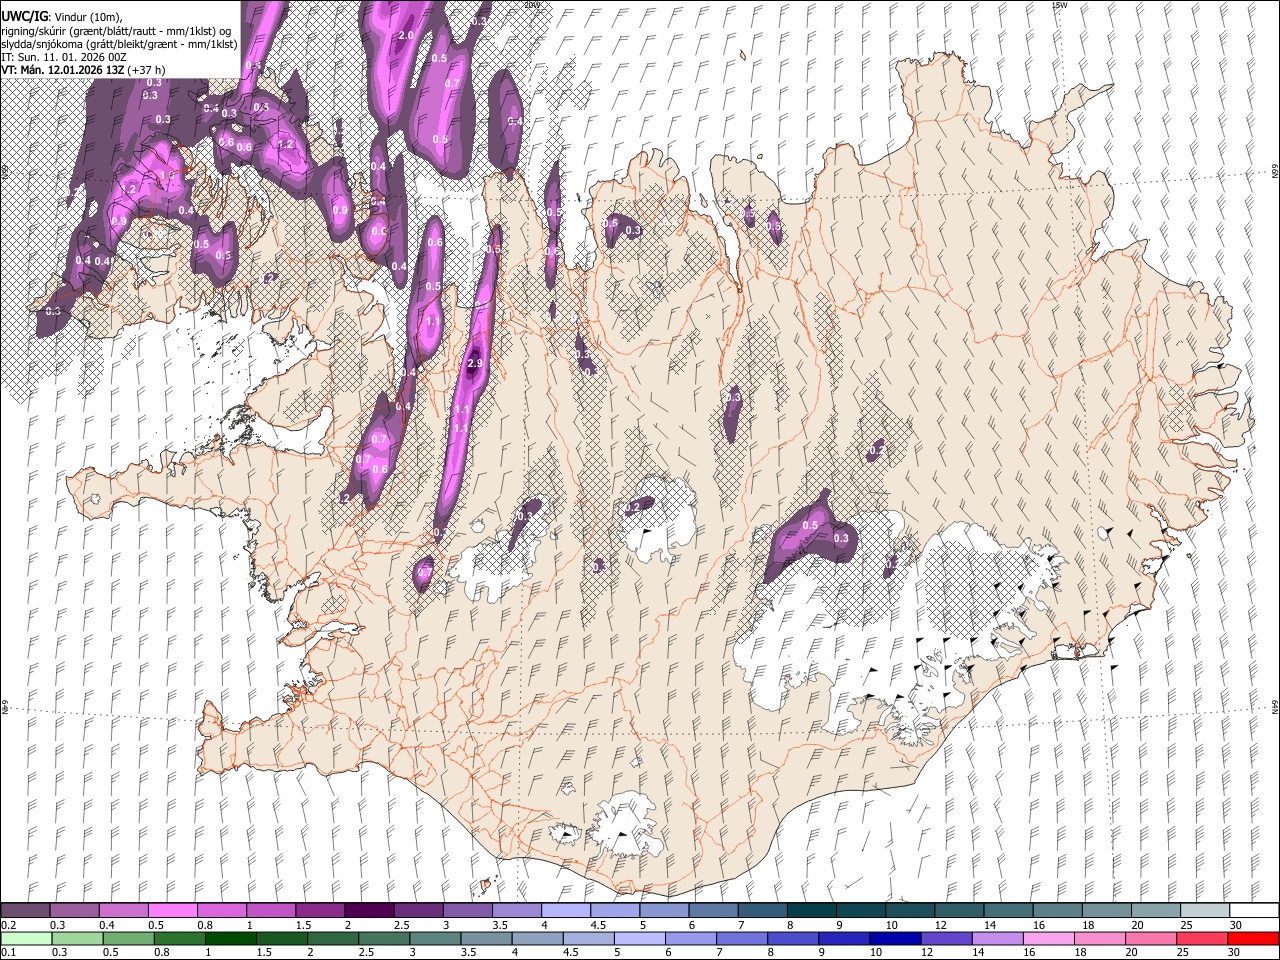Select palest green 0.1 swatch, lower legend row
The height and width of the screenshot is (960, 1280).
26,938
